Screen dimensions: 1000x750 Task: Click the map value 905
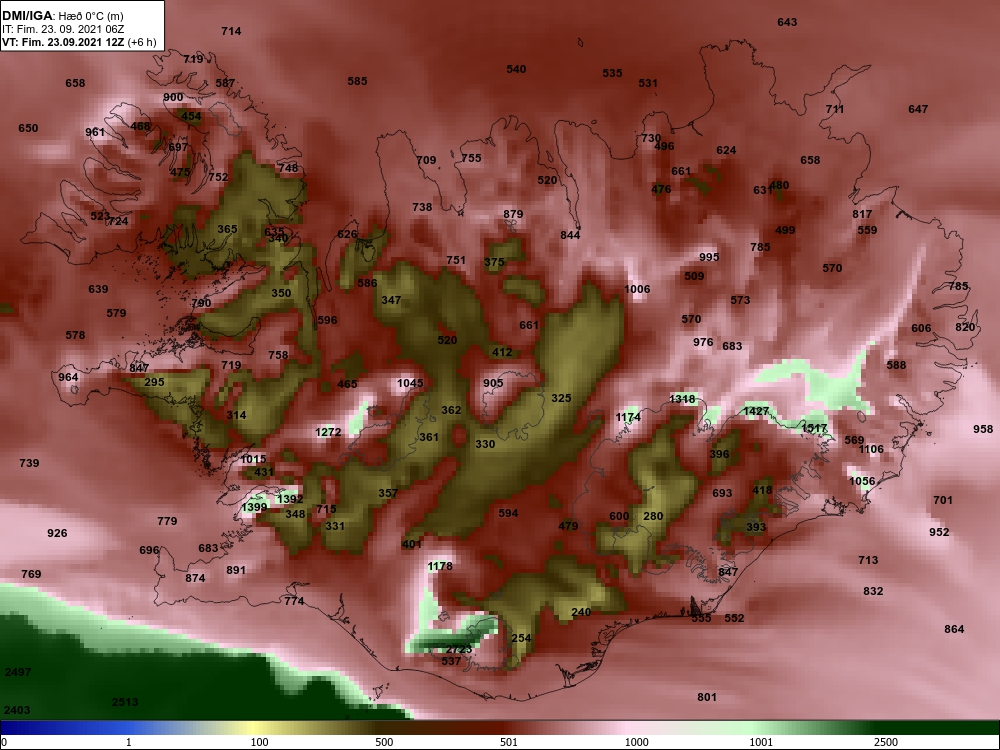[x=493, y=383]
